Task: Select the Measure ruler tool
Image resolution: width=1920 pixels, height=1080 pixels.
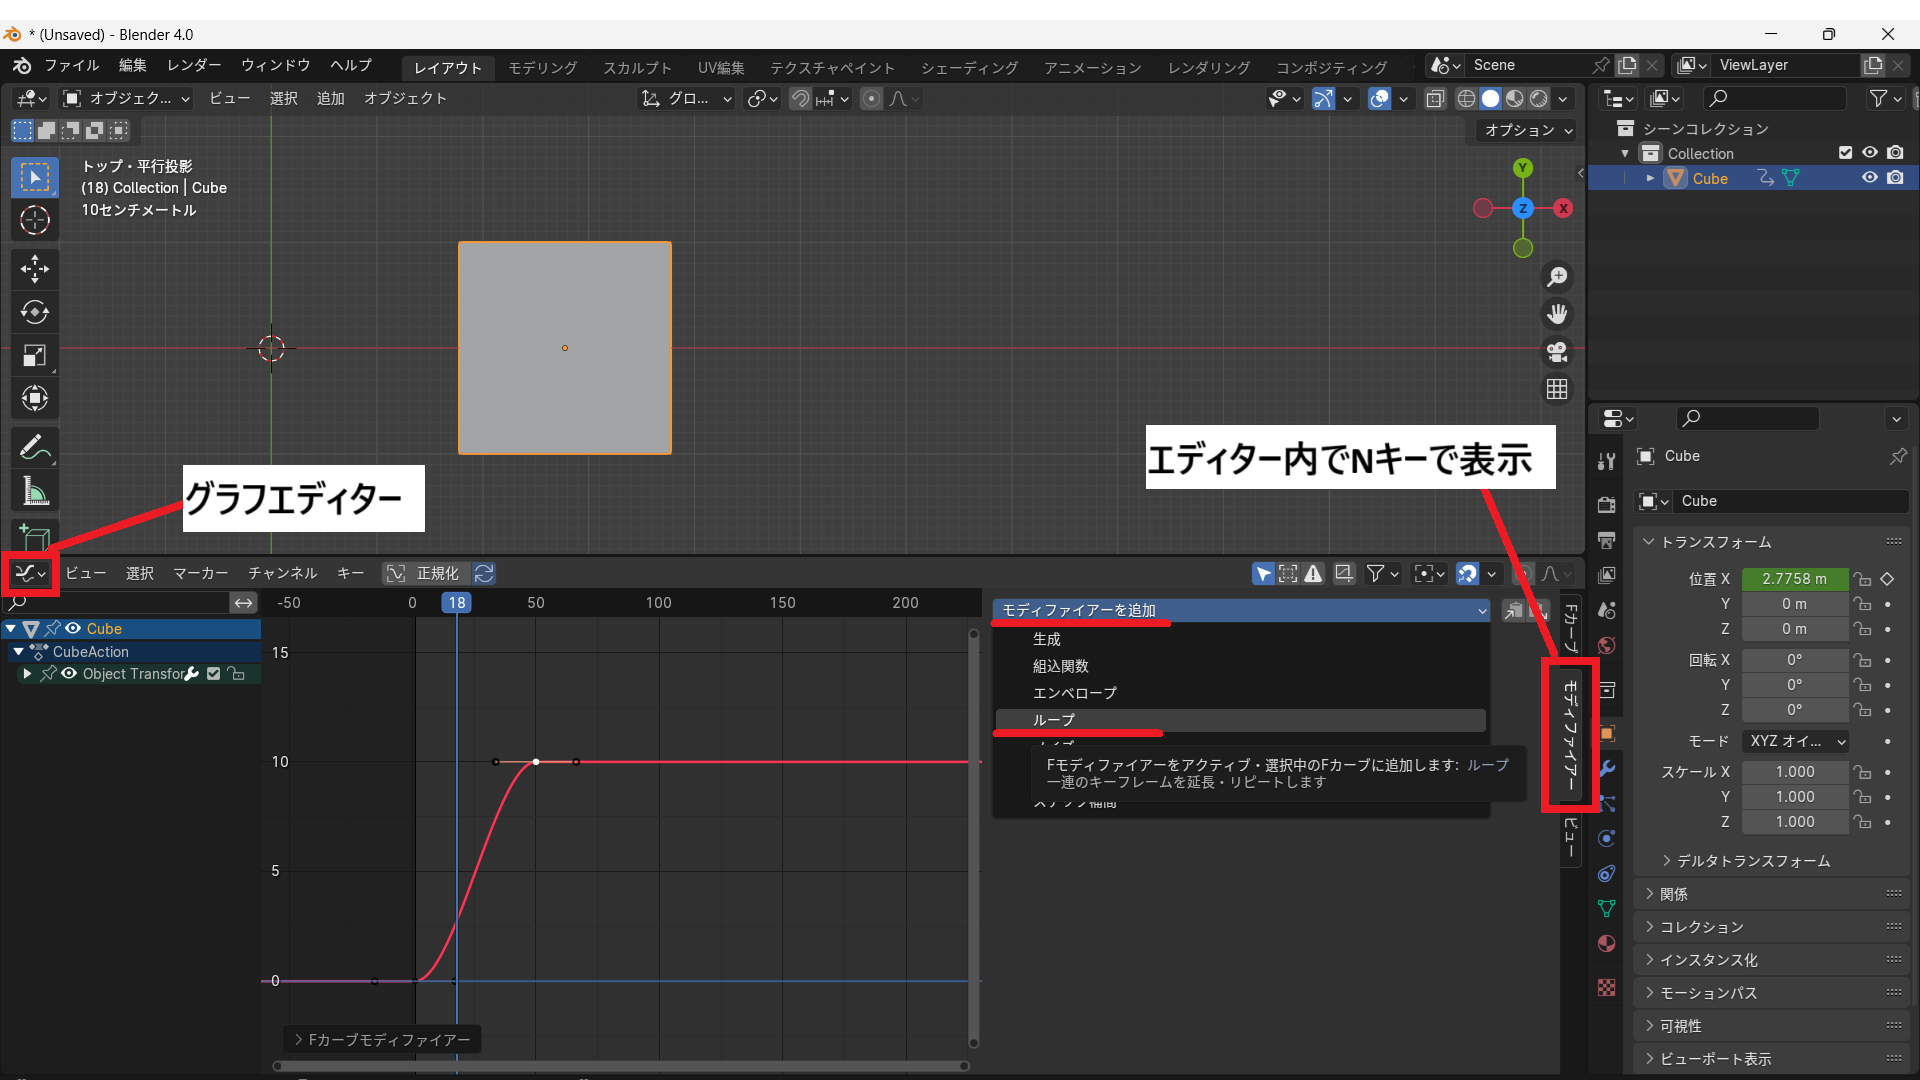Action: point(35,491)
